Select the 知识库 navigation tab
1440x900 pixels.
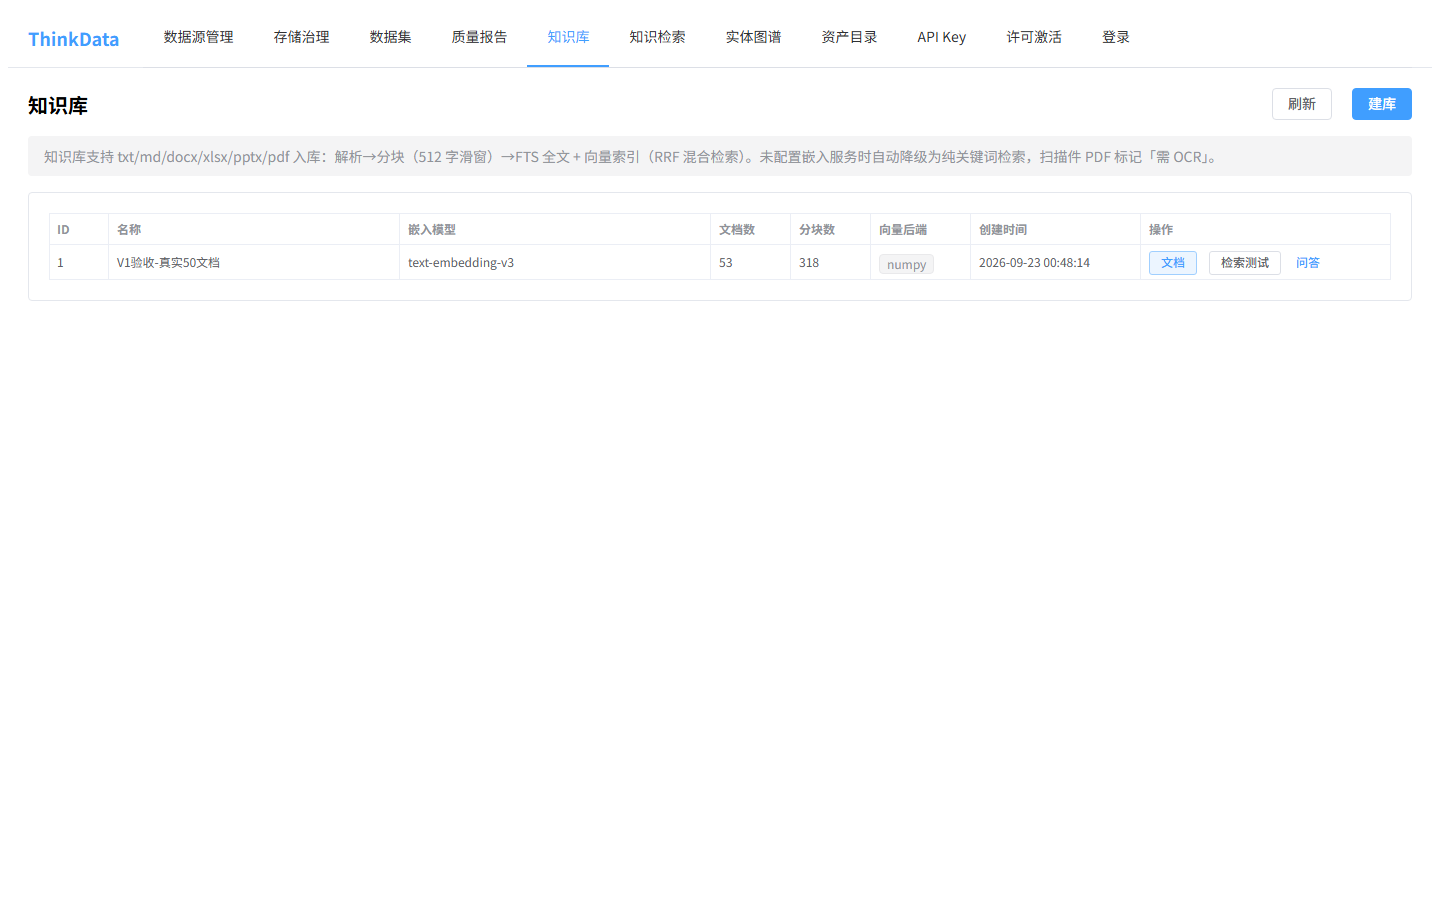tap(568, 37)
